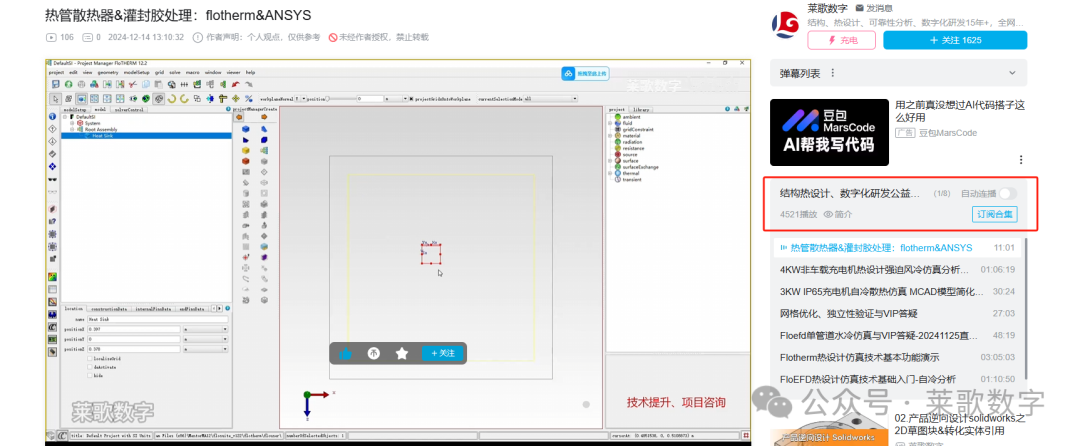Toggle the projectGridOntoWorkplane checkbox
The width and height of the screenshot is (1080, 446).
coord(411,98)
